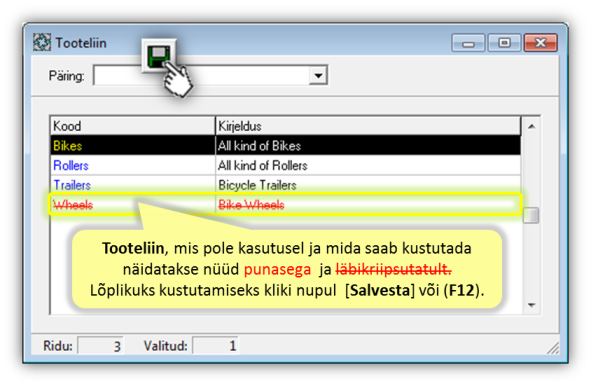
Task: Select the Trailers code cell
Action: tap(133, 185)
